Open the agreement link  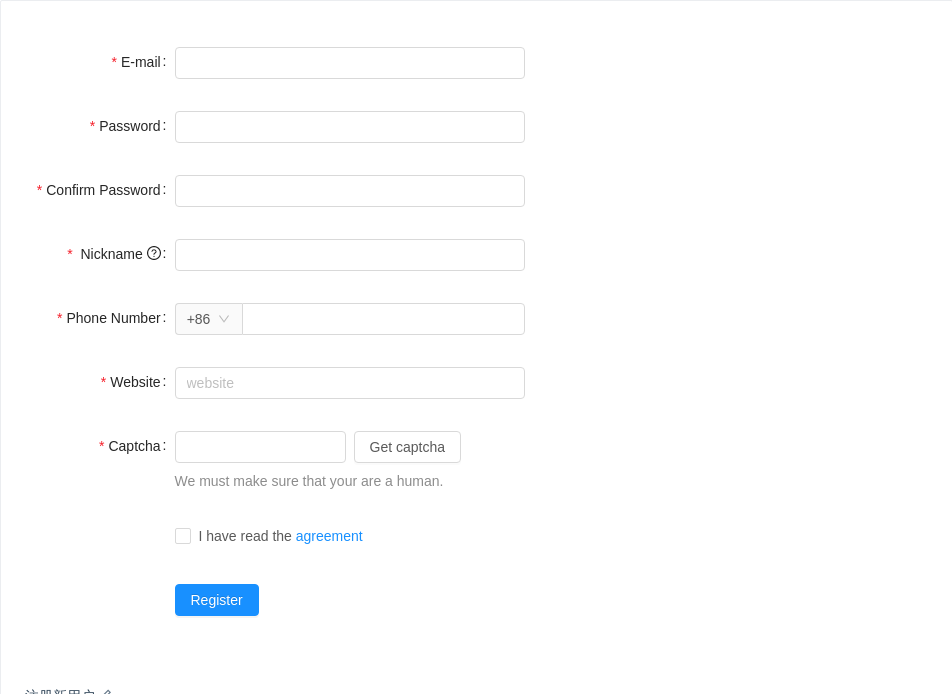click(x=329, y=536)
